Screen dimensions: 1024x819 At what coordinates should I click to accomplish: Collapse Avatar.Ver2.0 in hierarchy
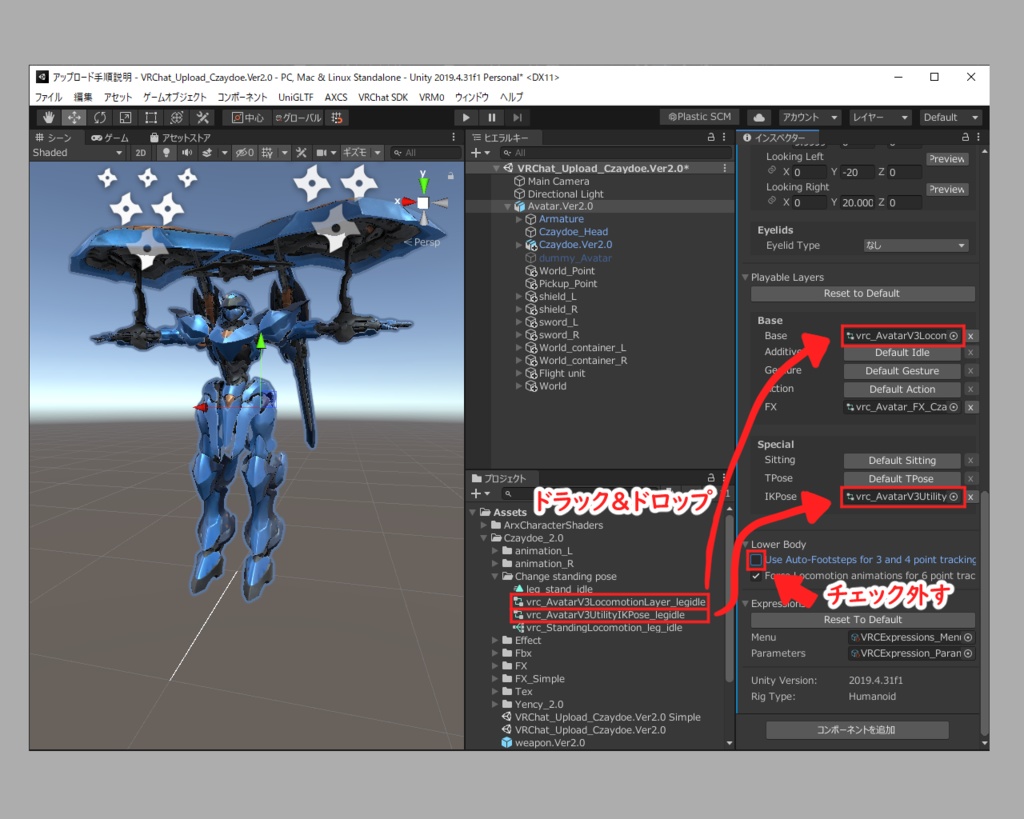[x=507, y=206]
